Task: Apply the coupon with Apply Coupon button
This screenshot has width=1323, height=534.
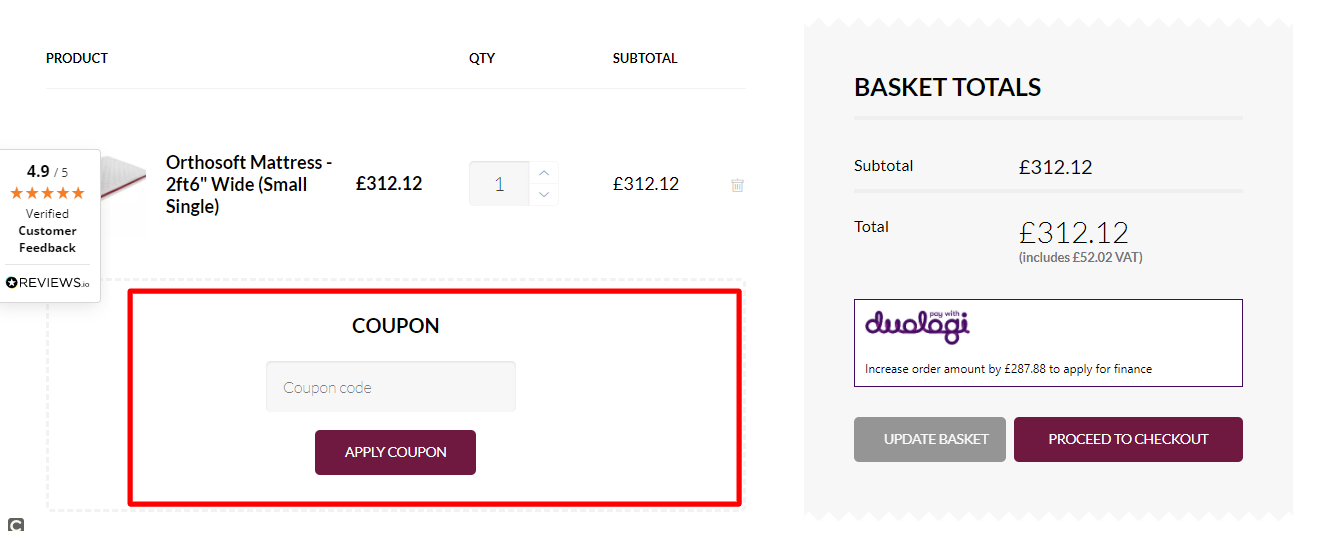Action: point(395,452)
